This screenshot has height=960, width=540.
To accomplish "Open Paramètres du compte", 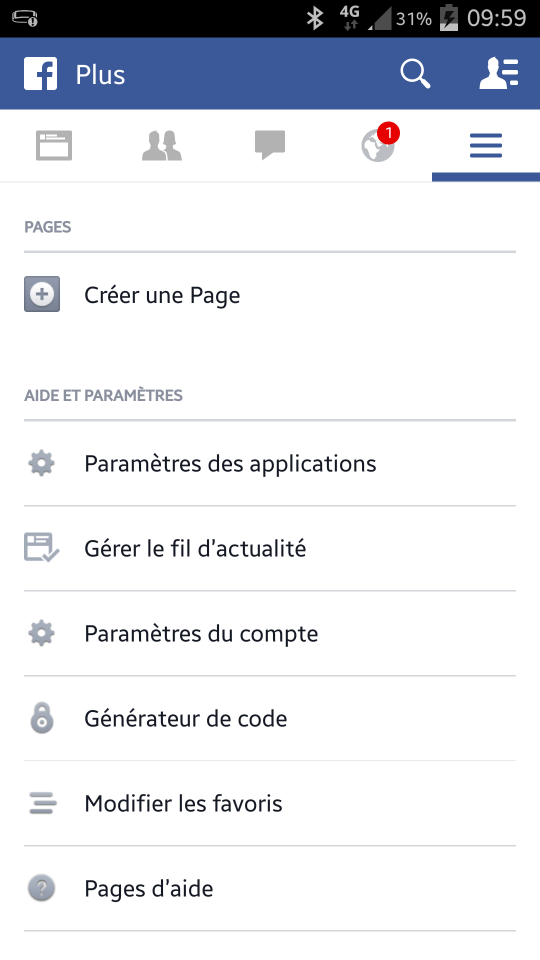I will [270, 634].
